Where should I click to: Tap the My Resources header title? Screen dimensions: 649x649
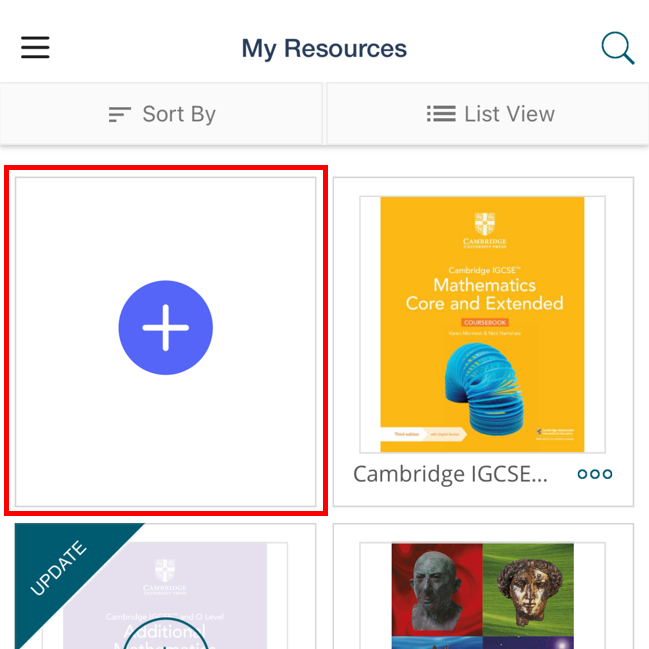pos(324,48)
